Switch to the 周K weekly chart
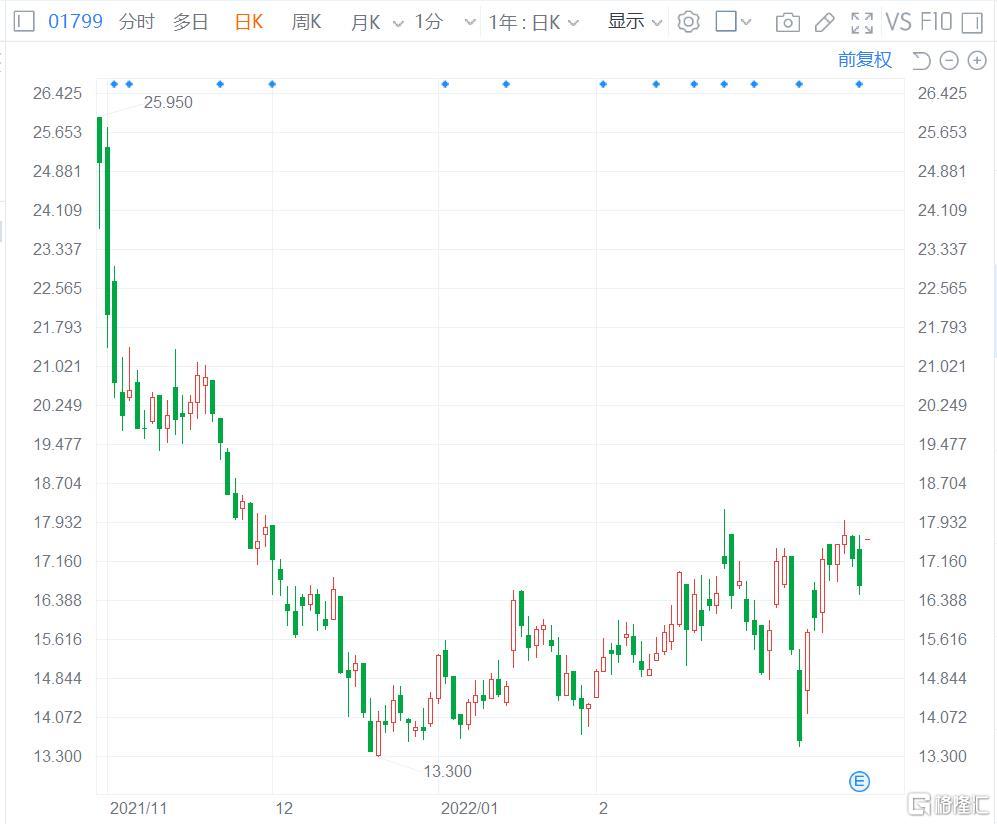This screenshot has width=997, height=824. click(306, 21)
